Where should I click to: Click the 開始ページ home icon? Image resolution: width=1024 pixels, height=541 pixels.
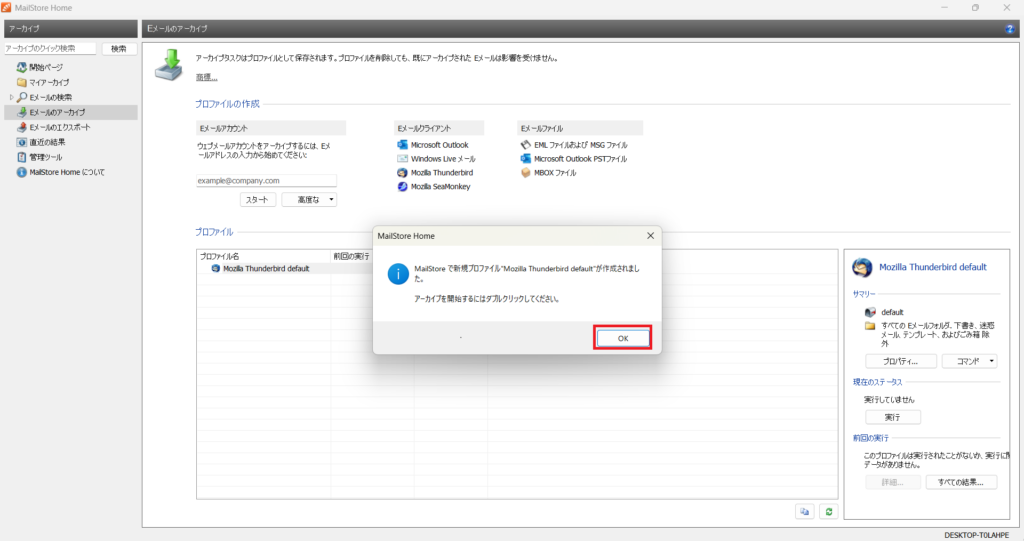tap(22, 67)
